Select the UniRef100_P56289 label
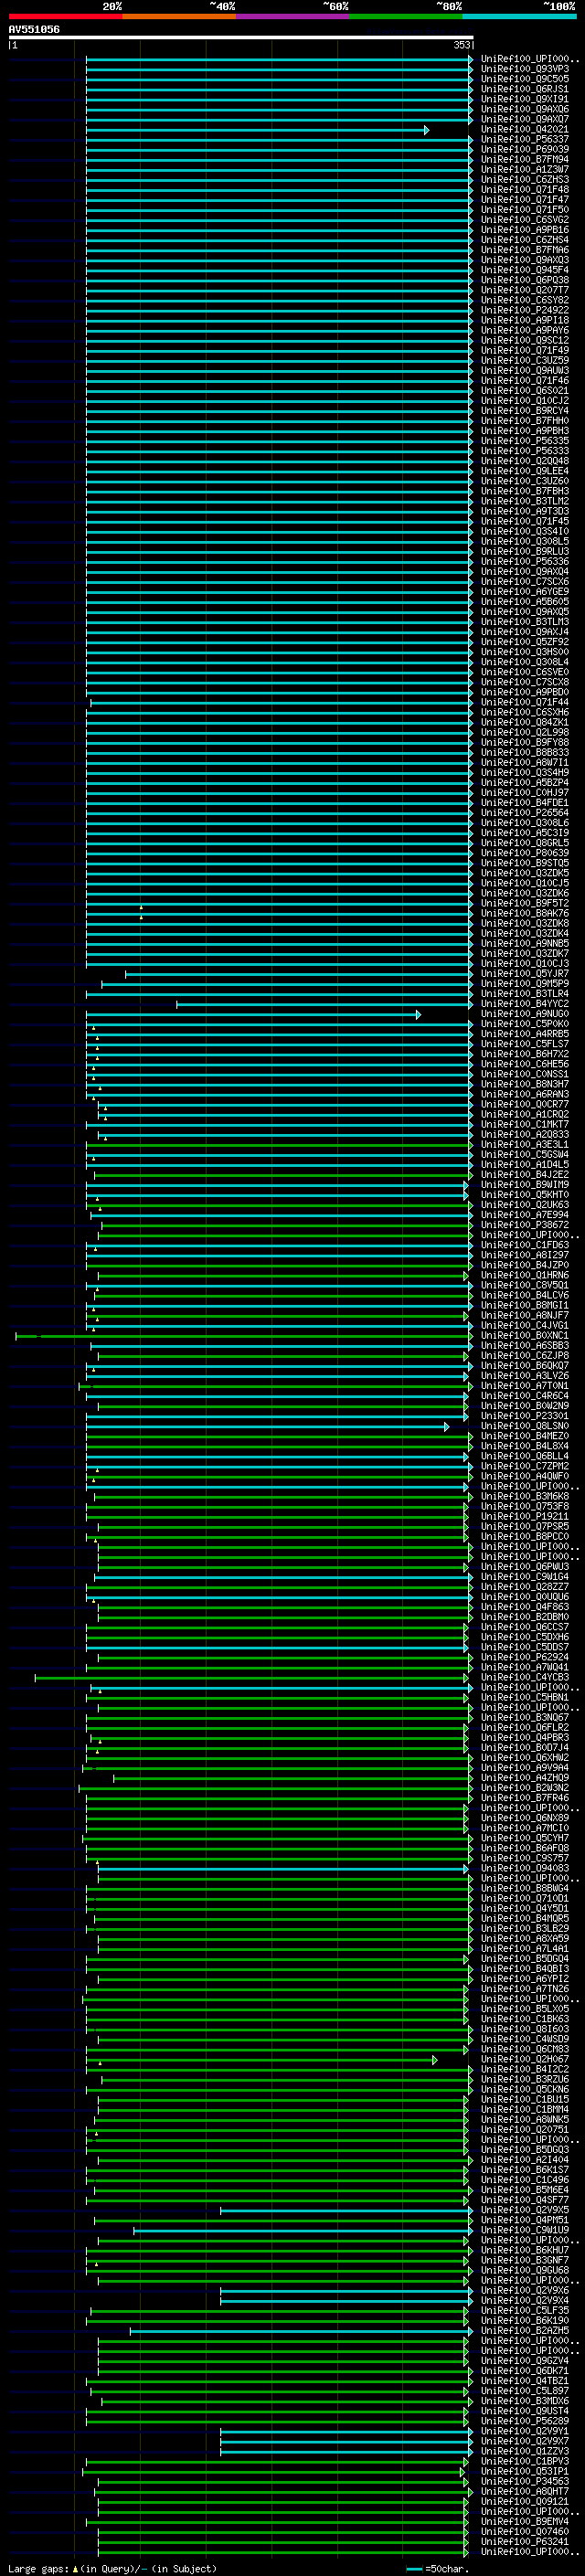The image size is (585, 2576). click(525, 2421)
